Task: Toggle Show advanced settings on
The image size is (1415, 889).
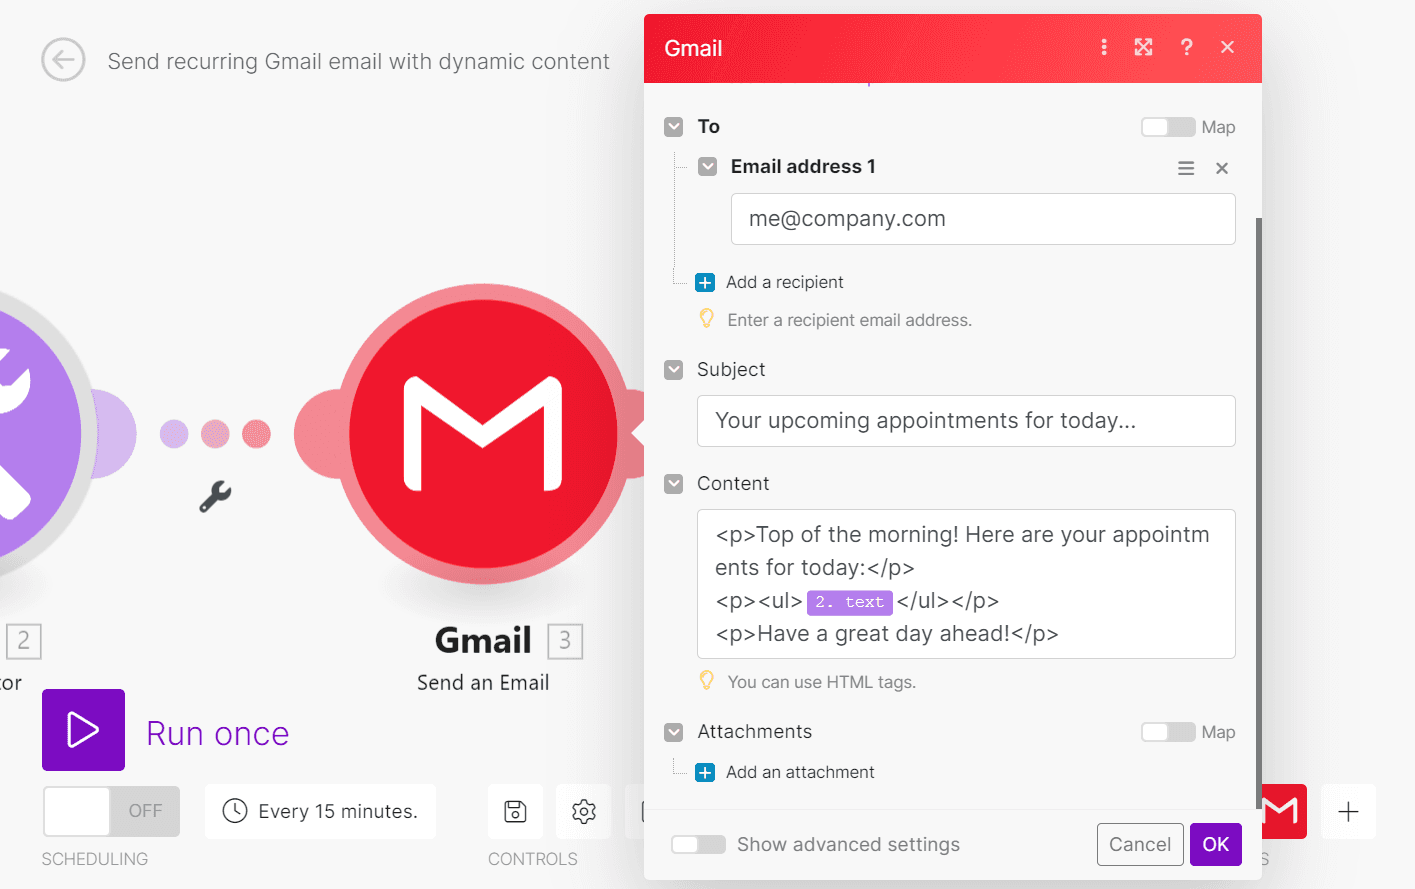Action: coord(698,844)
